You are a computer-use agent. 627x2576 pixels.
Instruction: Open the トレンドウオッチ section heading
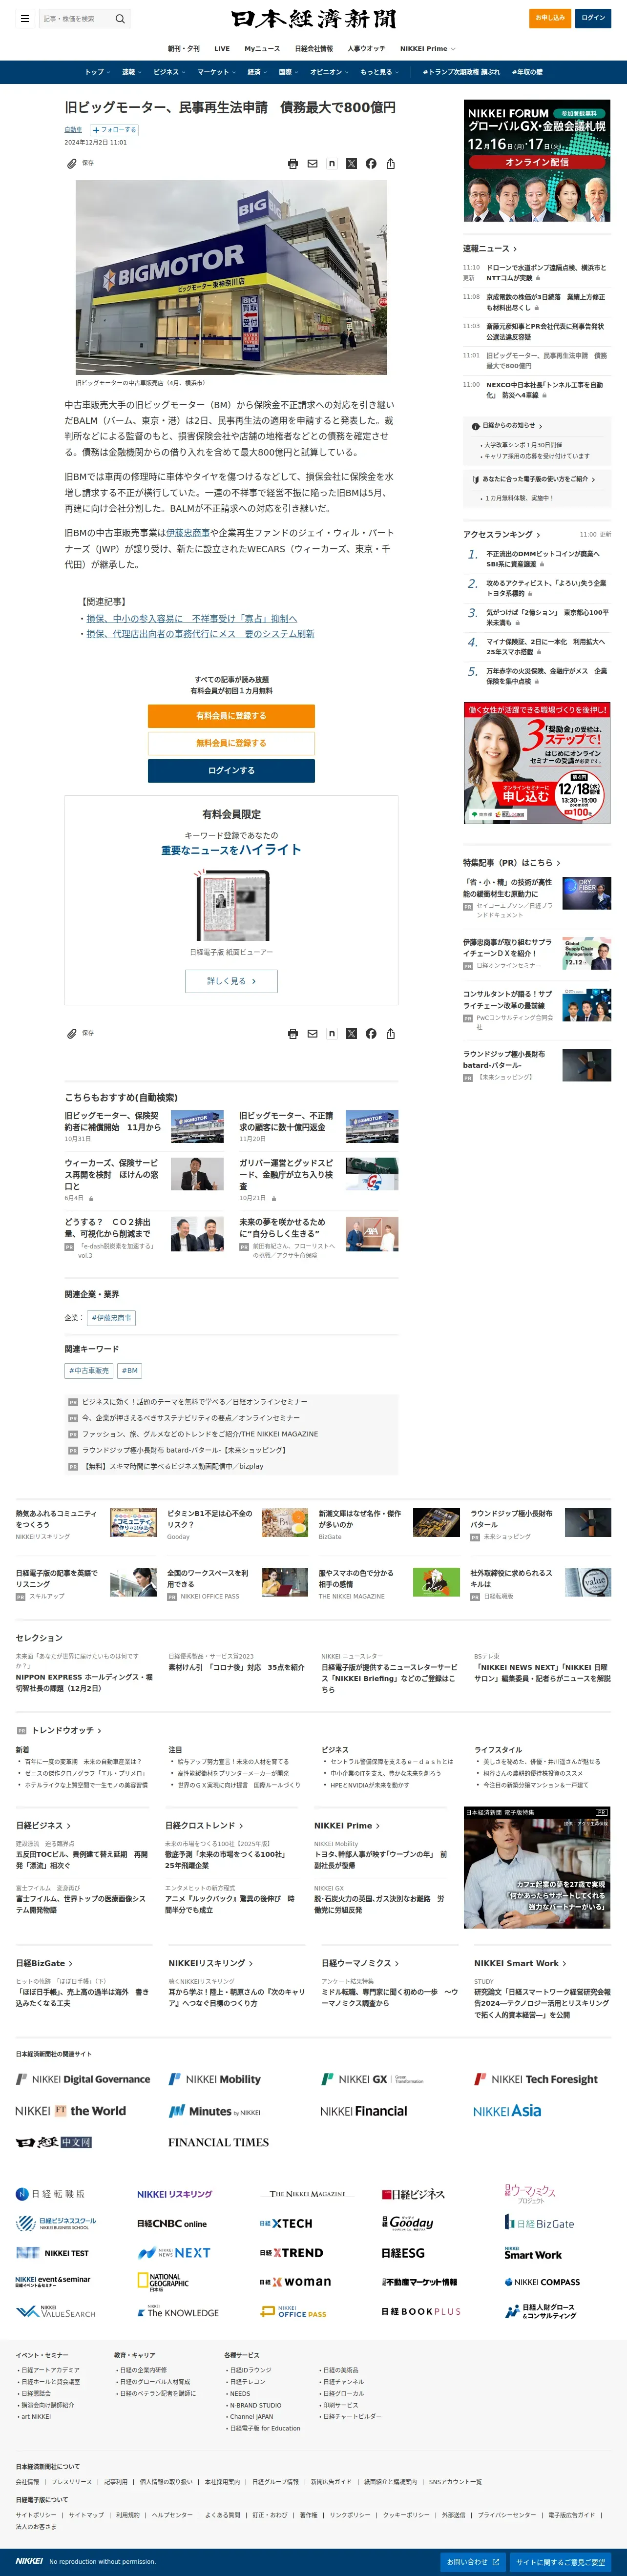tap(66, 1730)
